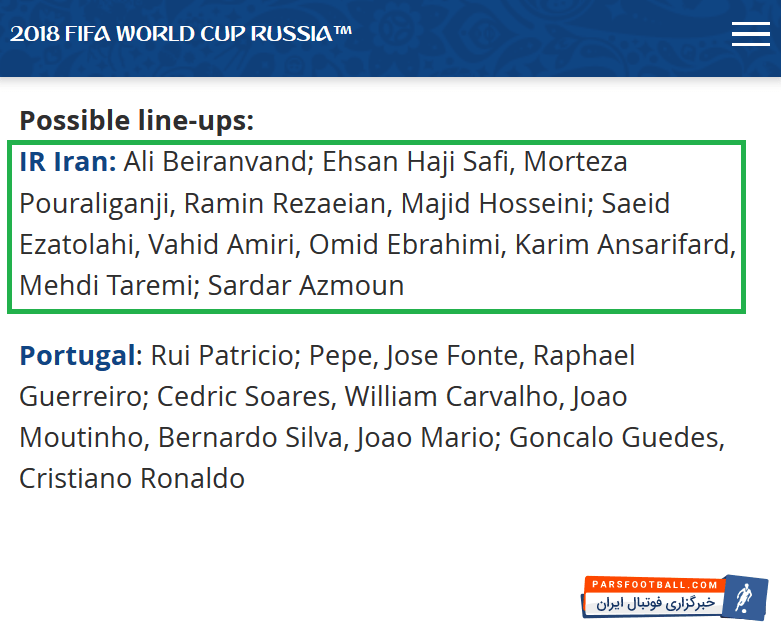The width and height of the screenshot is (784, 637).
Task: Select the Portugal team label
Action: 77,355
